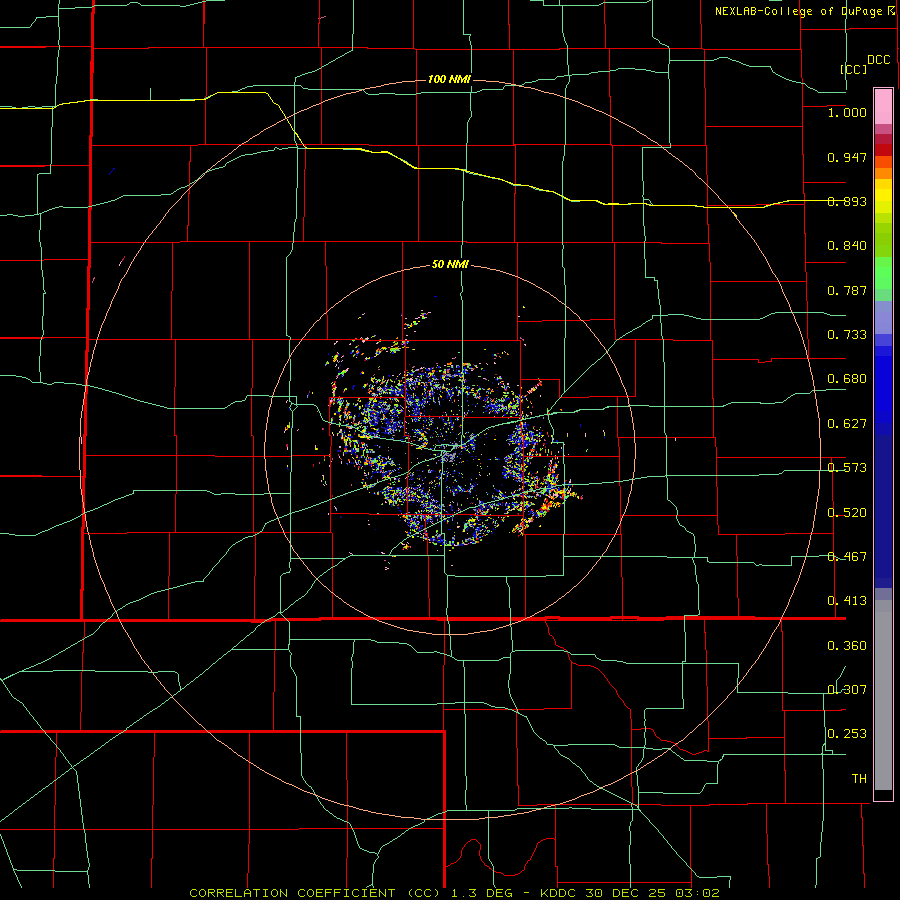The width and height of the screenshot is (900, 900).
Task: Pick the light pink segment of the color bar
Action: [883, 107]
